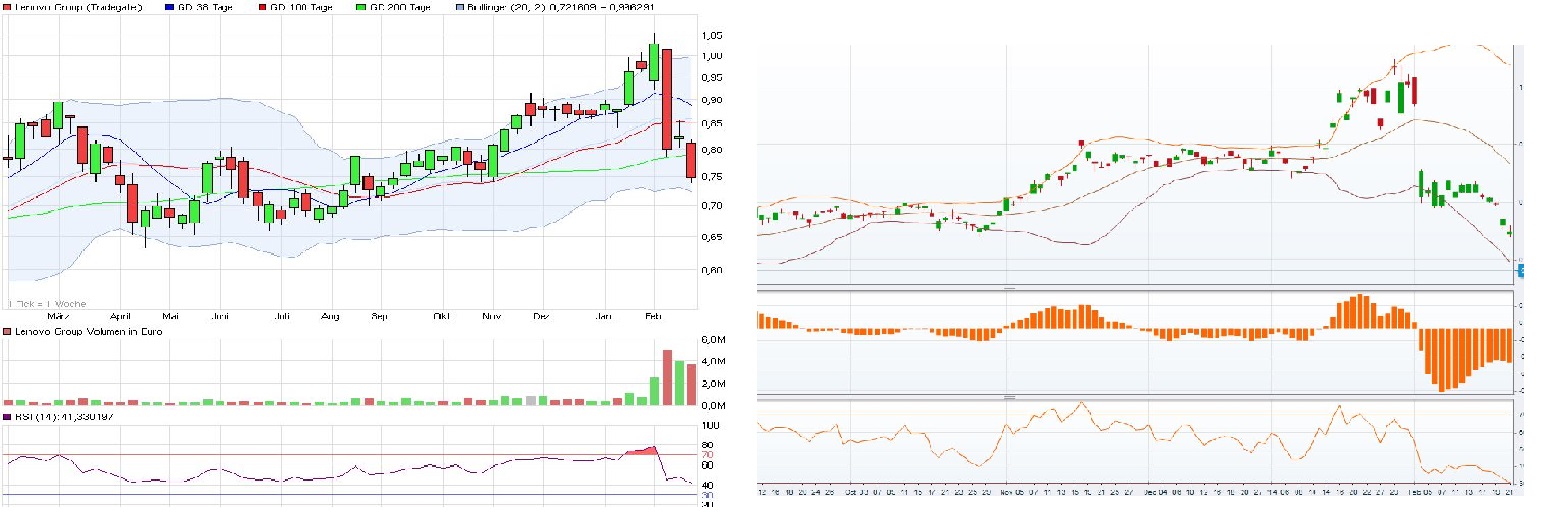Click the Lenovo Group Volumen in Euro swatch
The width and height of the screenshot is (1547, 524).
click(x=7, y=331)
